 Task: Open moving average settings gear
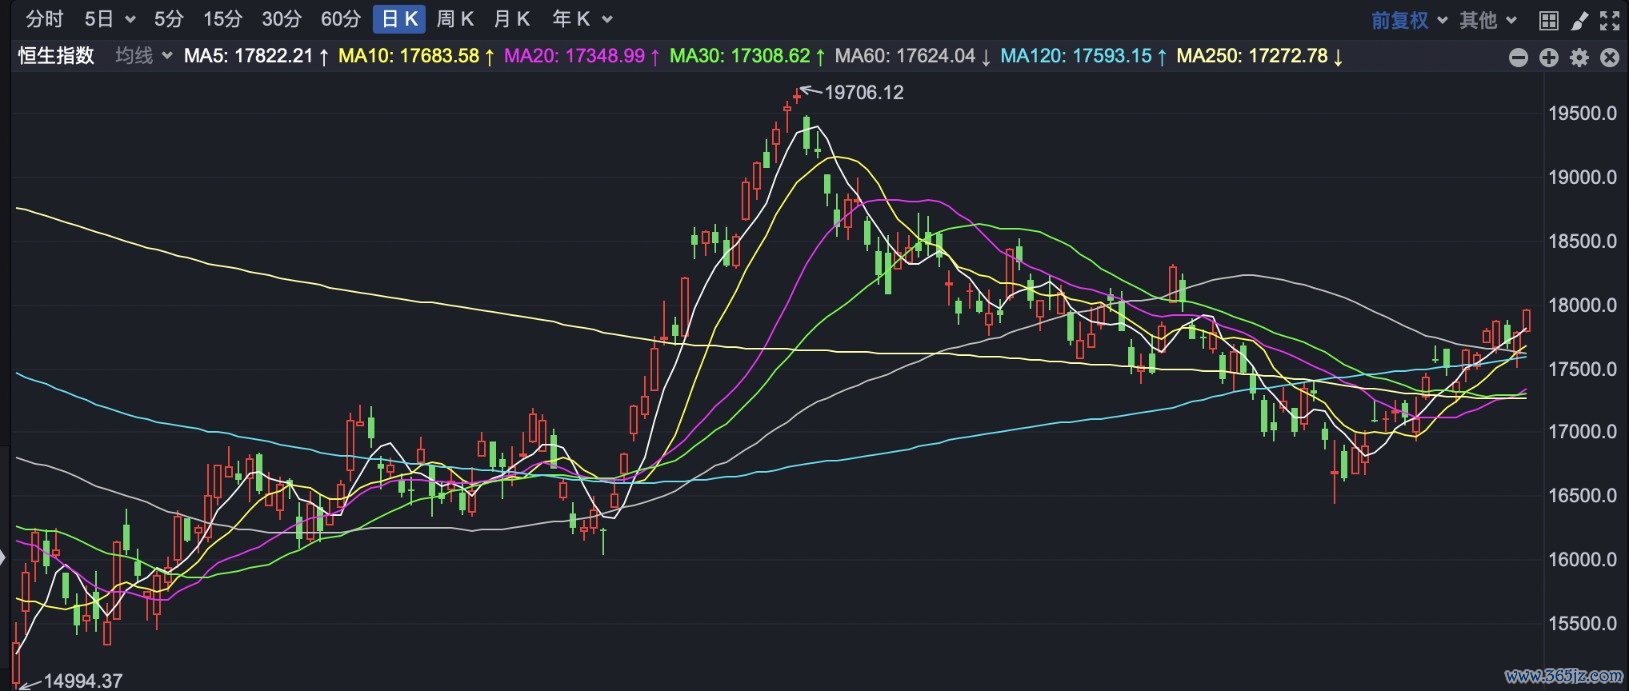coord(1579,58)
